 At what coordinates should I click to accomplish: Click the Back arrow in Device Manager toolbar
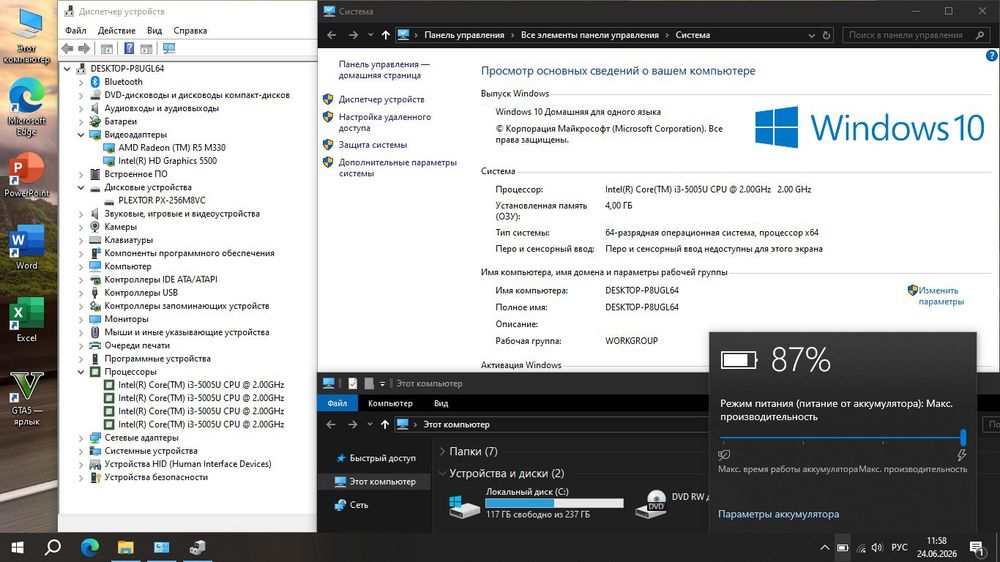pyautogui.click(x=68, y=48)
